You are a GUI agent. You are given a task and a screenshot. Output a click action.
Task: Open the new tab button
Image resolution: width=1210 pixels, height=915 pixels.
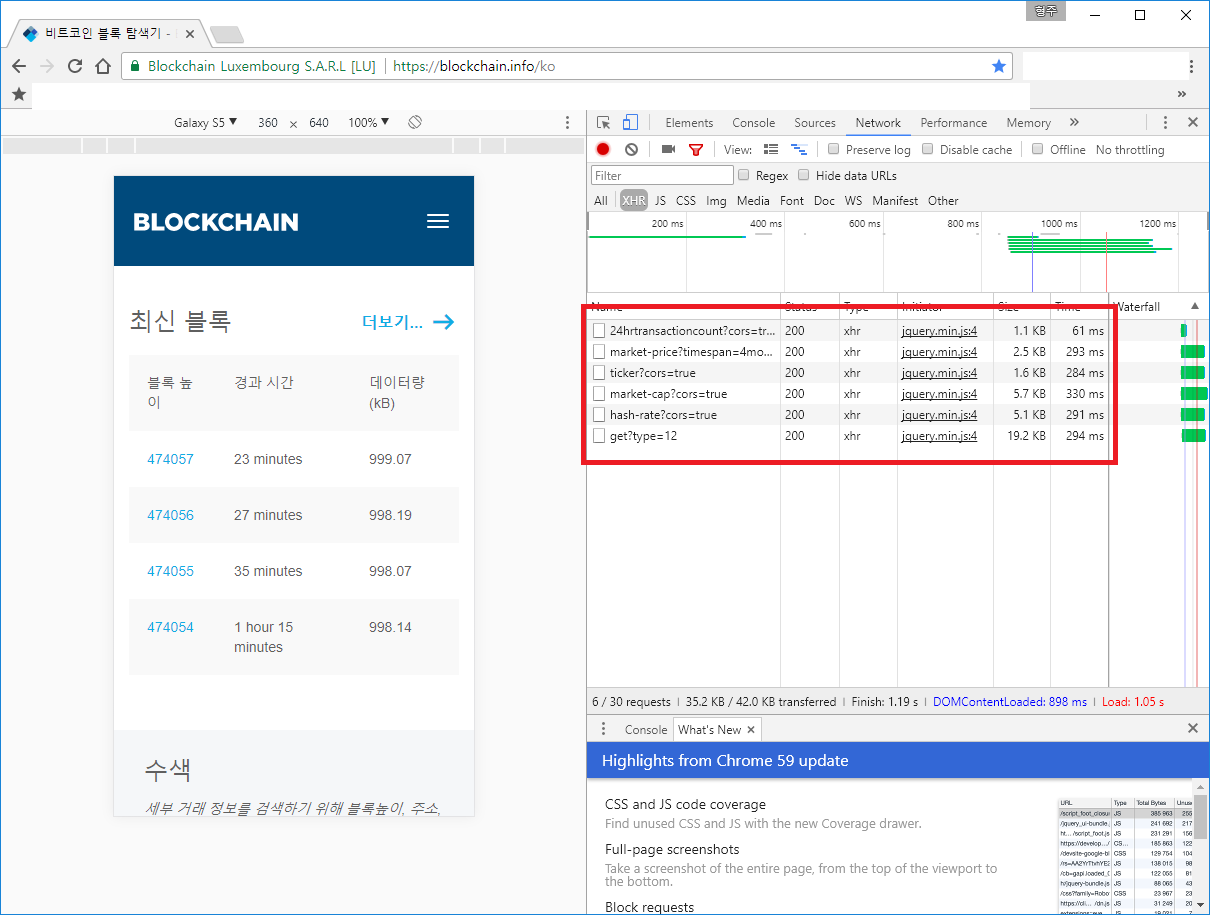click(227, 34)
